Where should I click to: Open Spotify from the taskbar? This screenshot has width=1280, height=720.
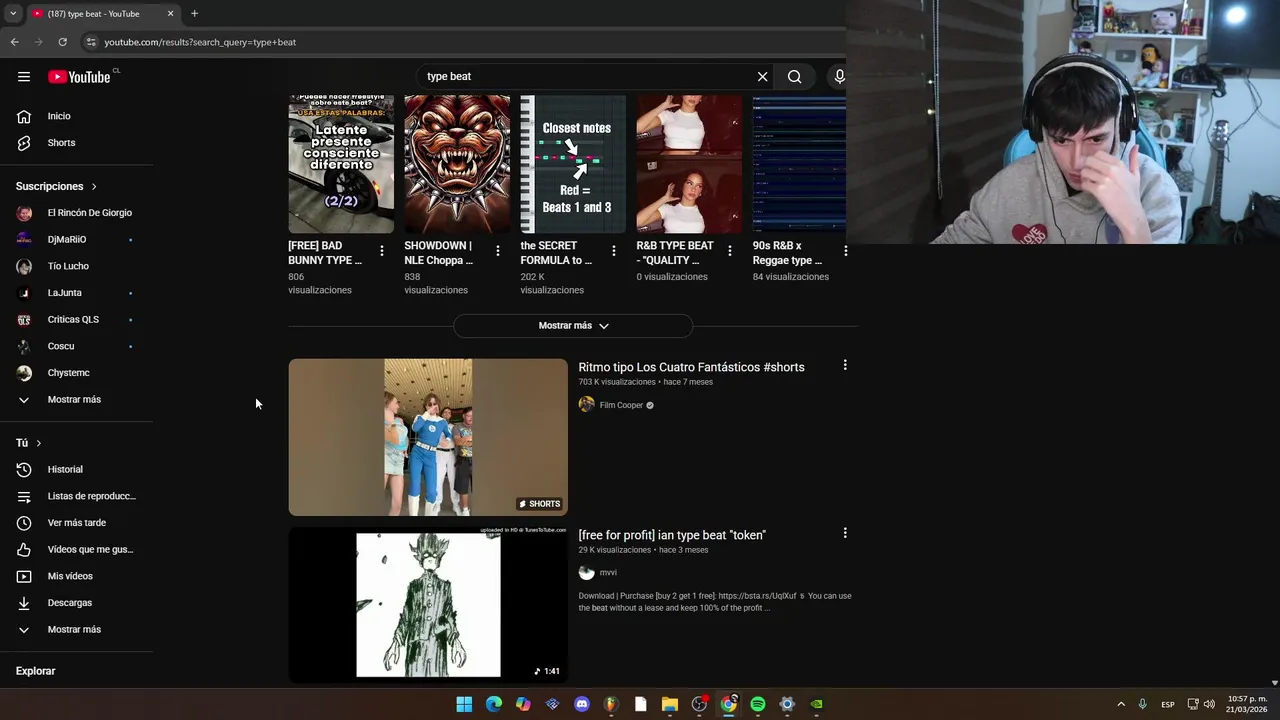758,704
